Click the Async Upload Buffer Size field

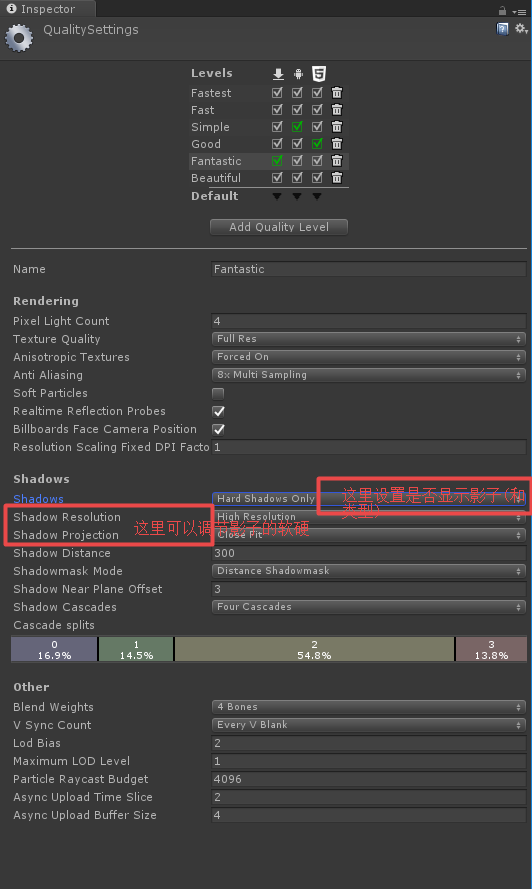coord(369,816)
